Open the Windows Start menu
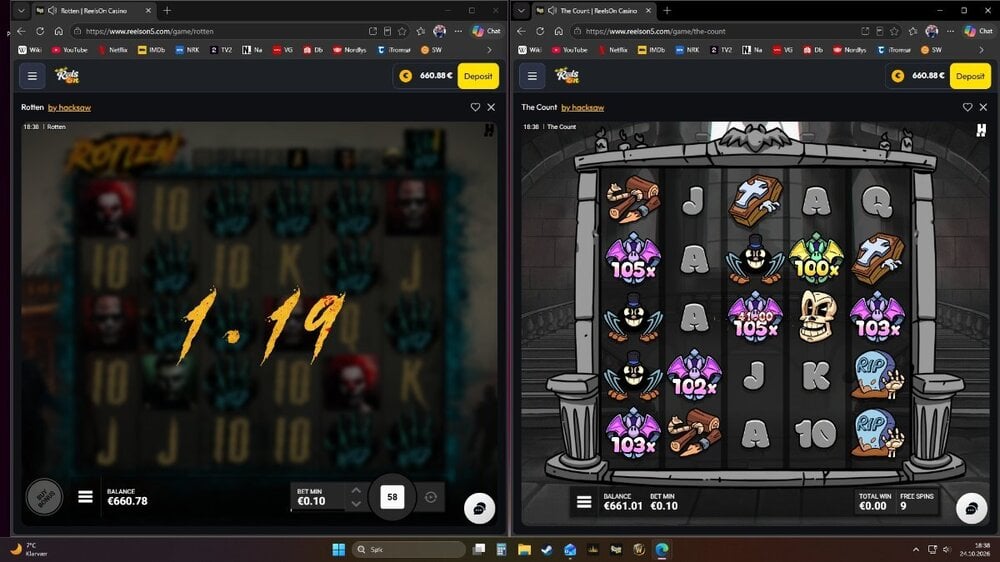This screenshot has height=562, width=1000. pyautogui.click(x=339, y=549)
